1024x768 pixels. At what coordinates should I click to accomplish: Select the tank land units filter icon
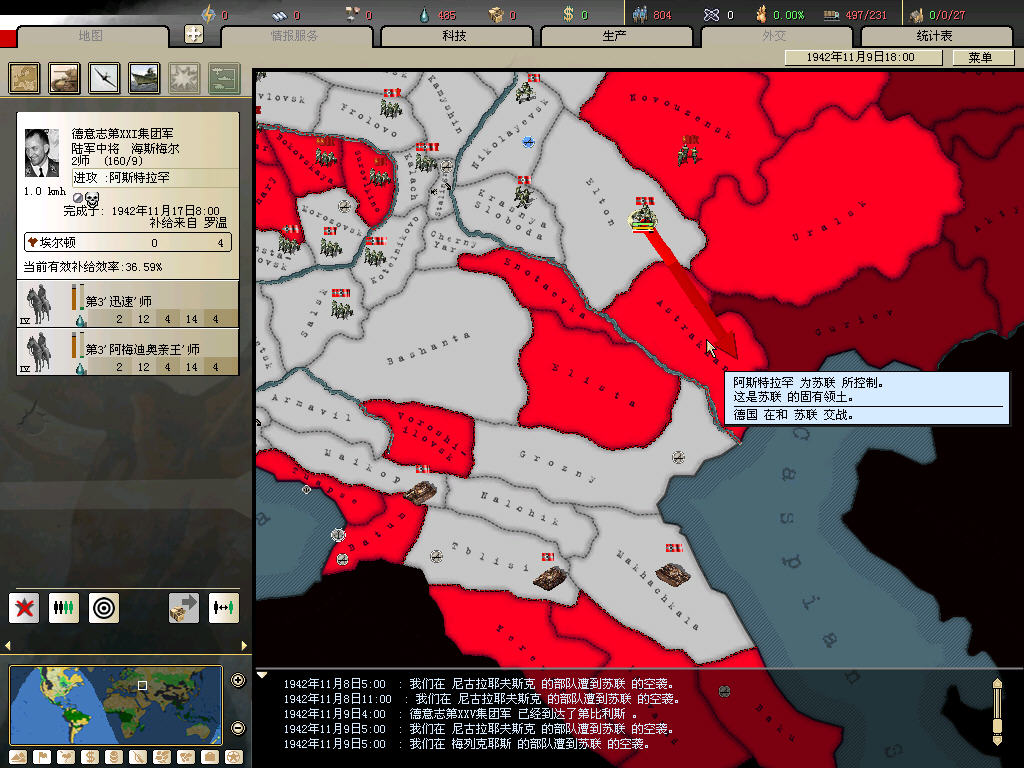click(x=62, y=78)
